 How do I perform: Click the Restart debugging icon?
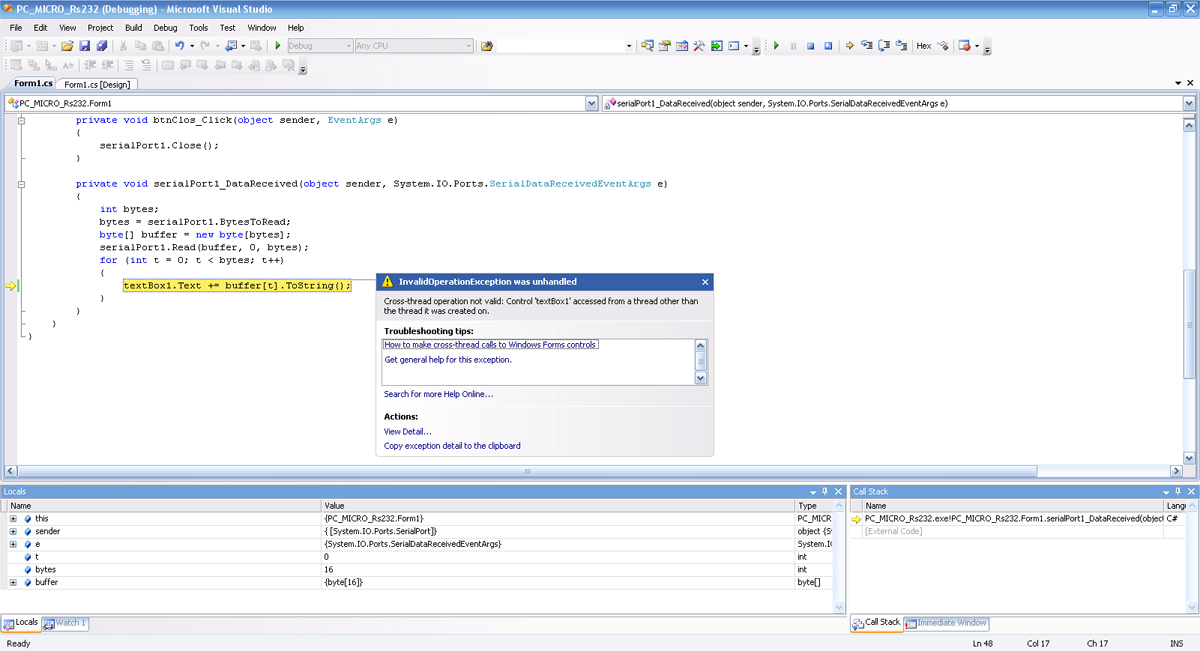tap(828, 46)
